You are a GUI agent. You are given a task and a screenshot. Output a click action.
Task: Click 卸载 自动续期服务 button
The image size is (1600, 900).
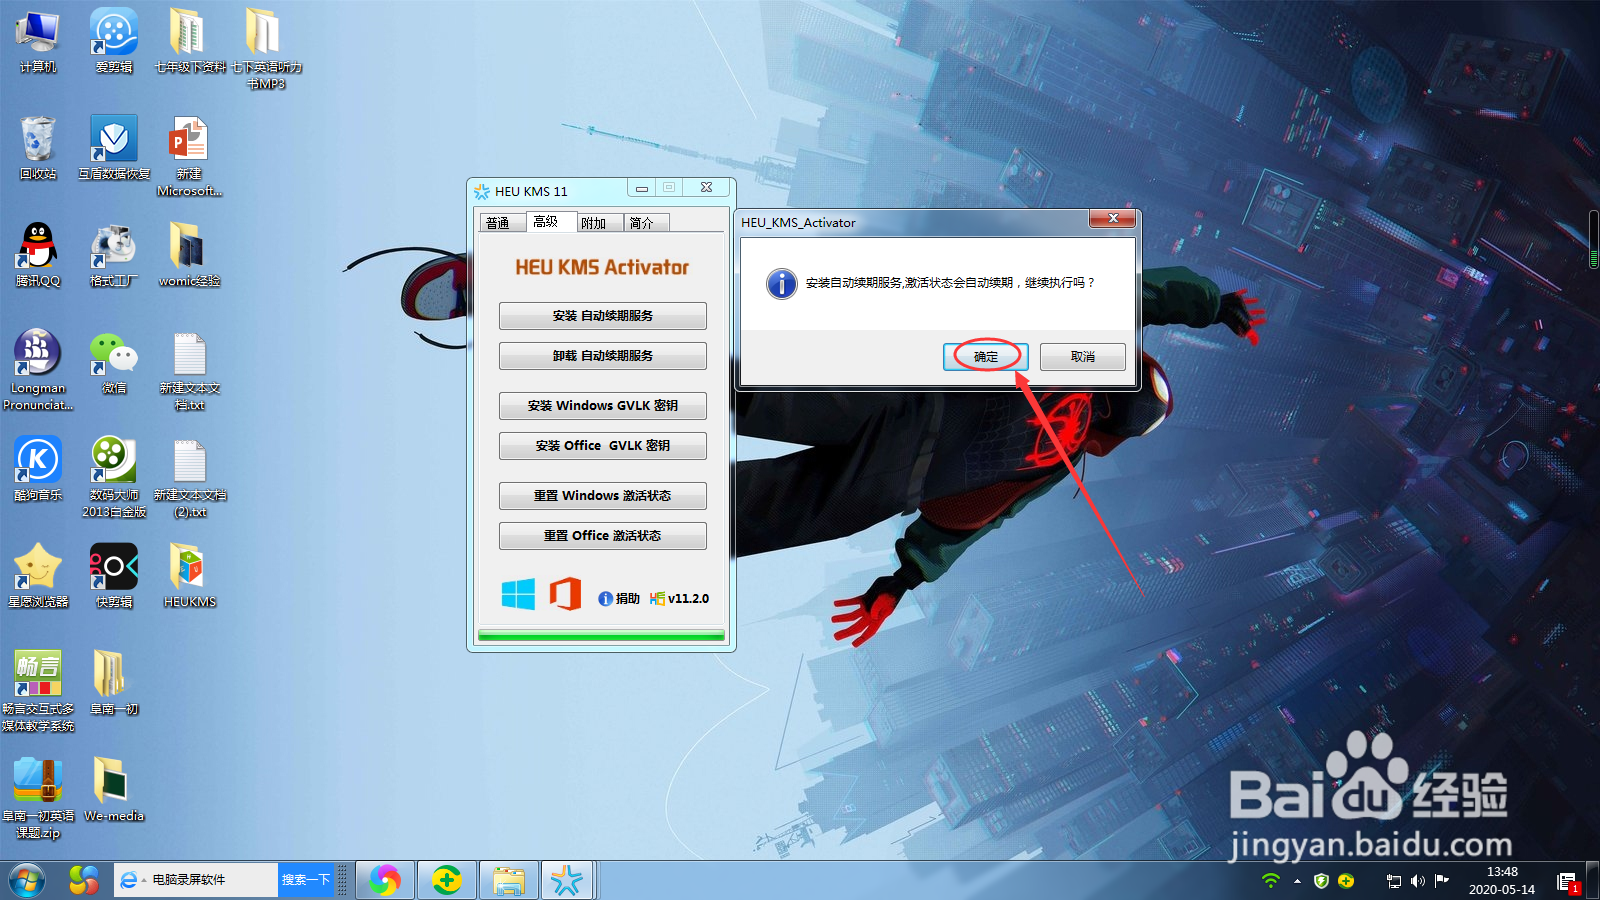[603, 356]
